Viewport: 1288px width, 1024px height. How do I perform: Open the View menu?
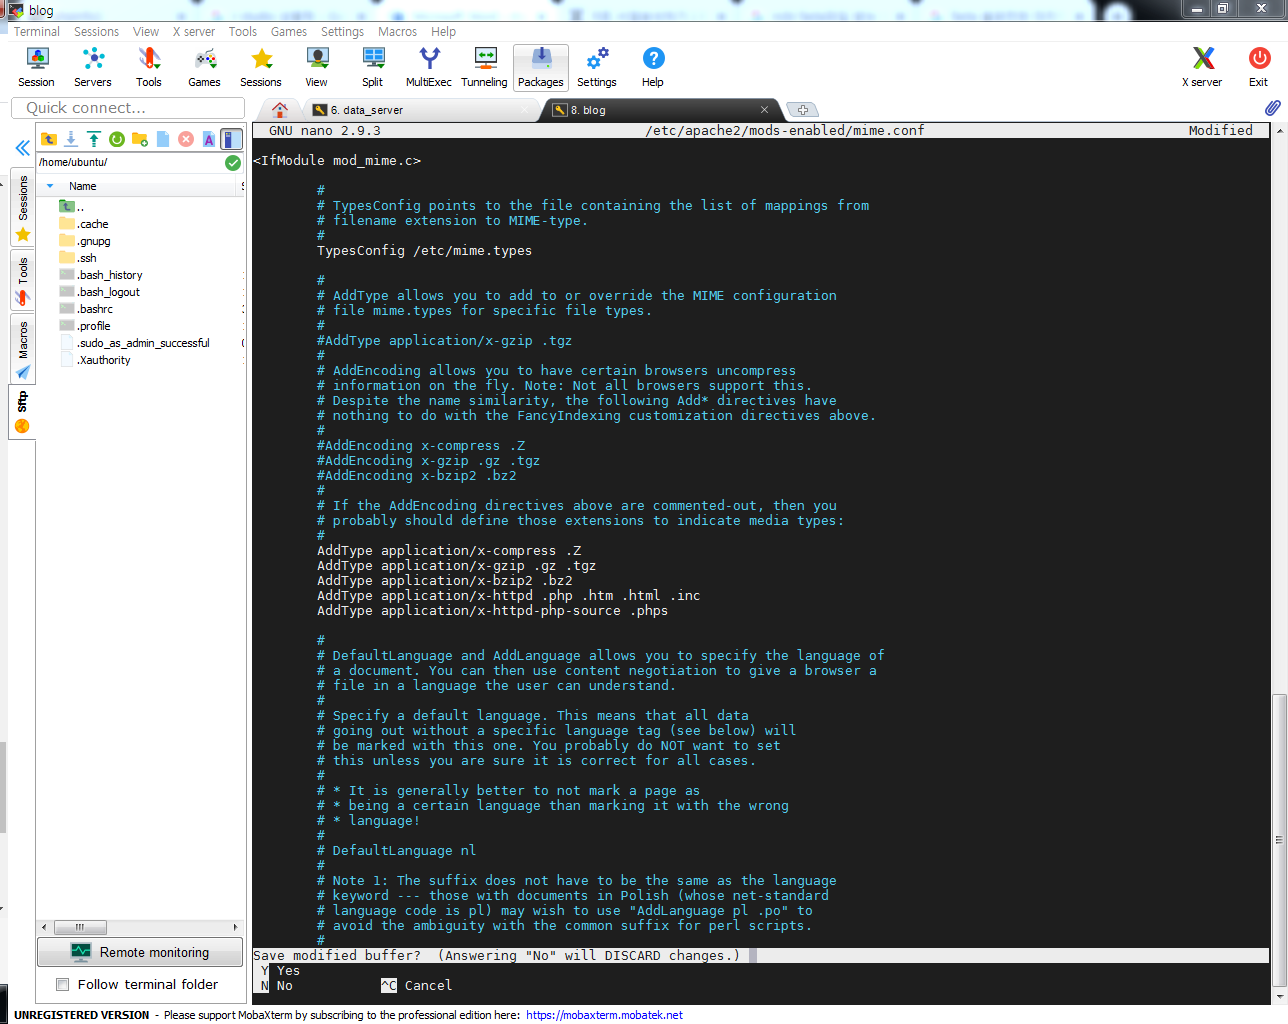(x=146, y=32)
